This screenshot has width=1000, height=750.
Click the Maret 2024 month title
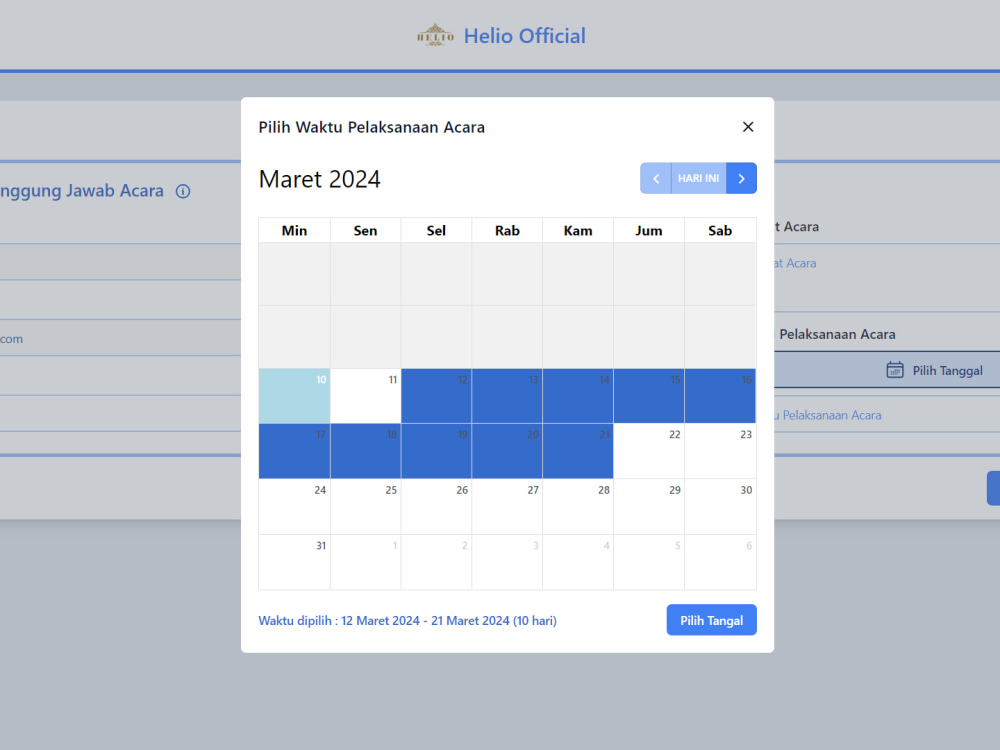320,179
